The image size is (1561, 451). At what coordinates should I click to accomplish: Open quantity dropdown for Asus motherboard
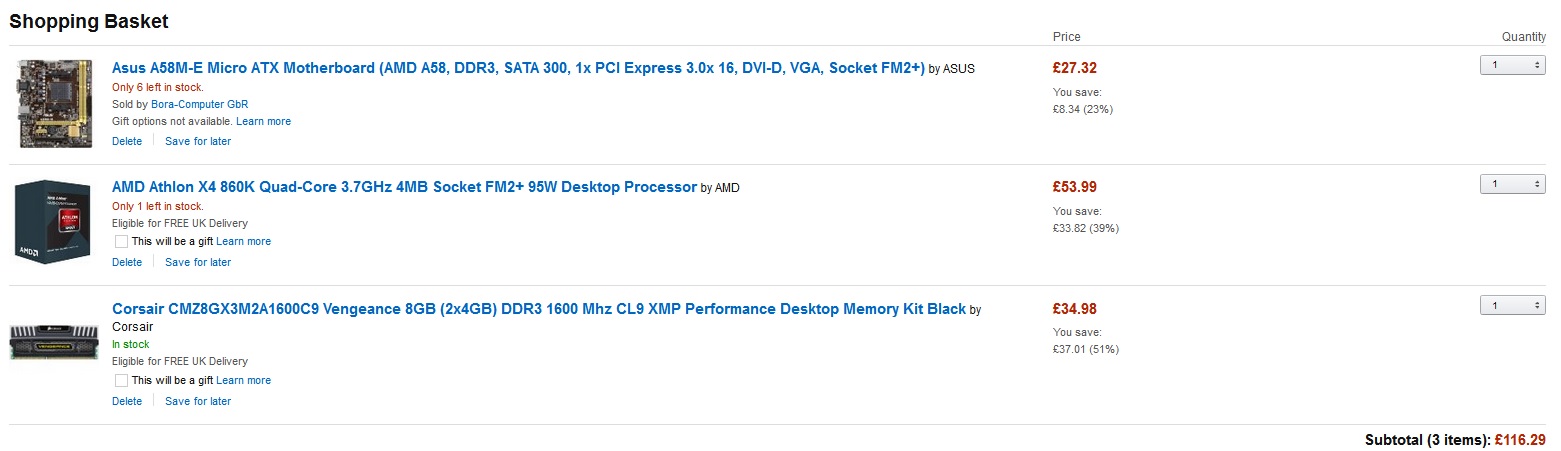tap(1512, 65)
